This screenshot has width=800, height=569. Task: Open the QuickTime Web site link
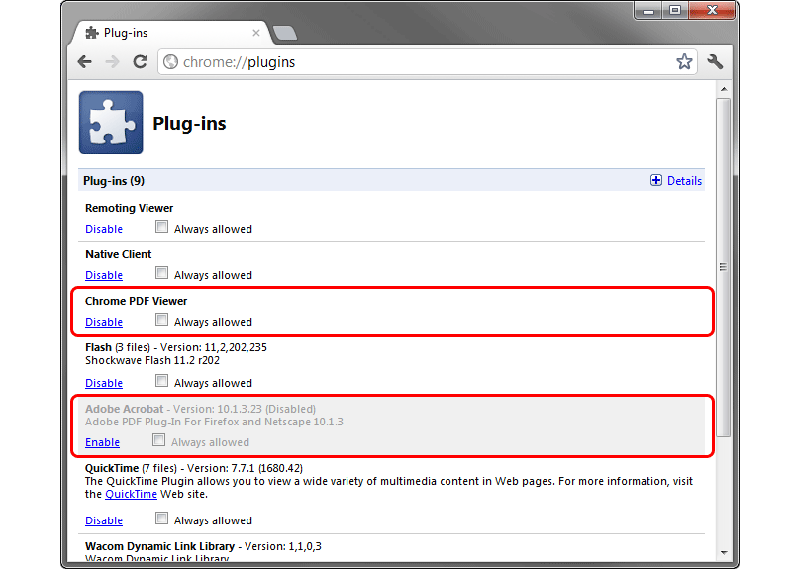(x=131, y=494)
